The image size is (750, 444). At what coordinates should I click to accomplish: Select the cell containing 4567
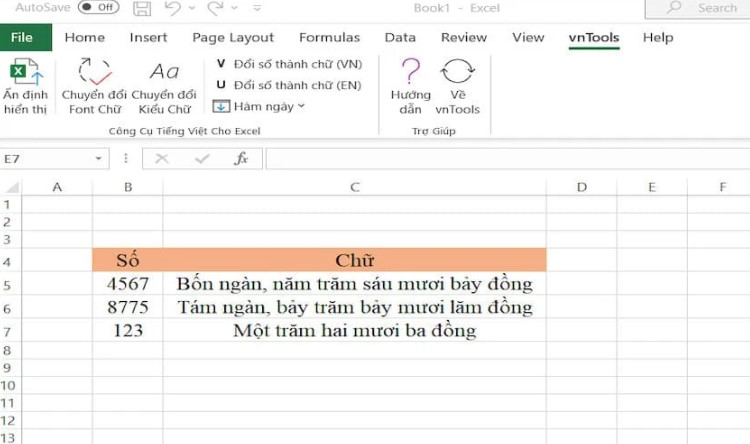click(128, 284)
